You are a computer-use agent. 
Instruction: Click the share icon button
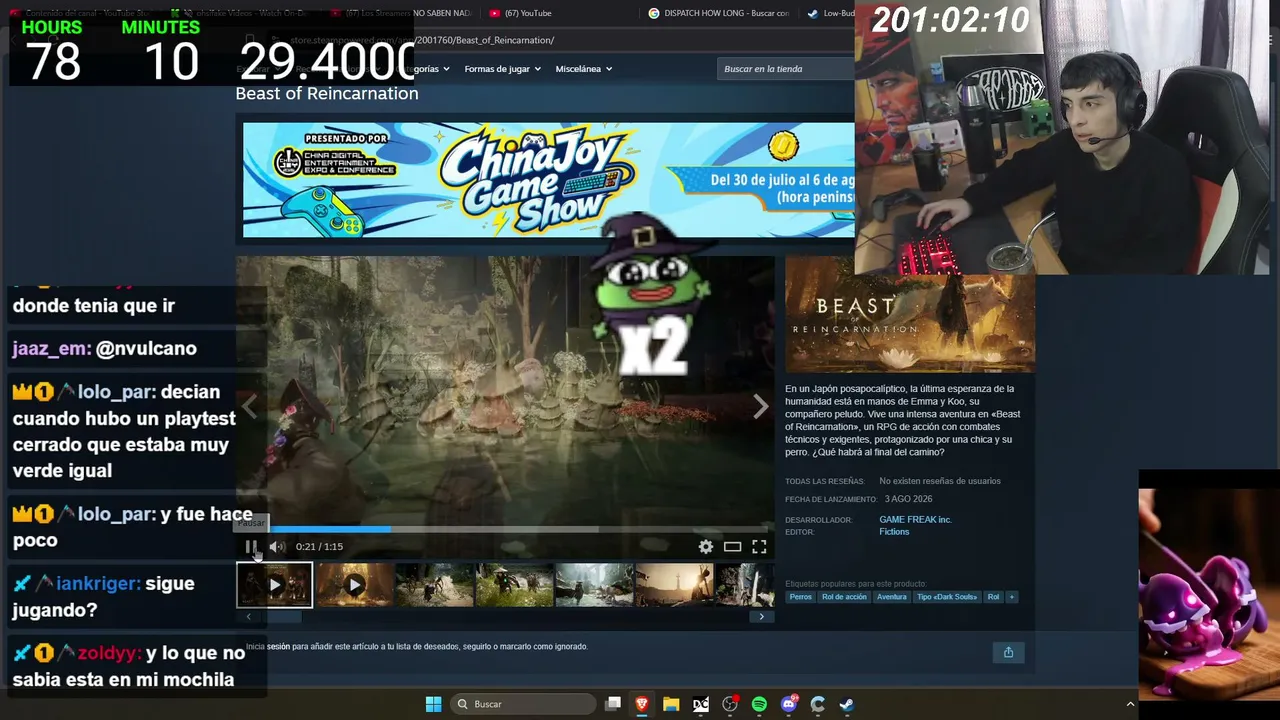1008,653
